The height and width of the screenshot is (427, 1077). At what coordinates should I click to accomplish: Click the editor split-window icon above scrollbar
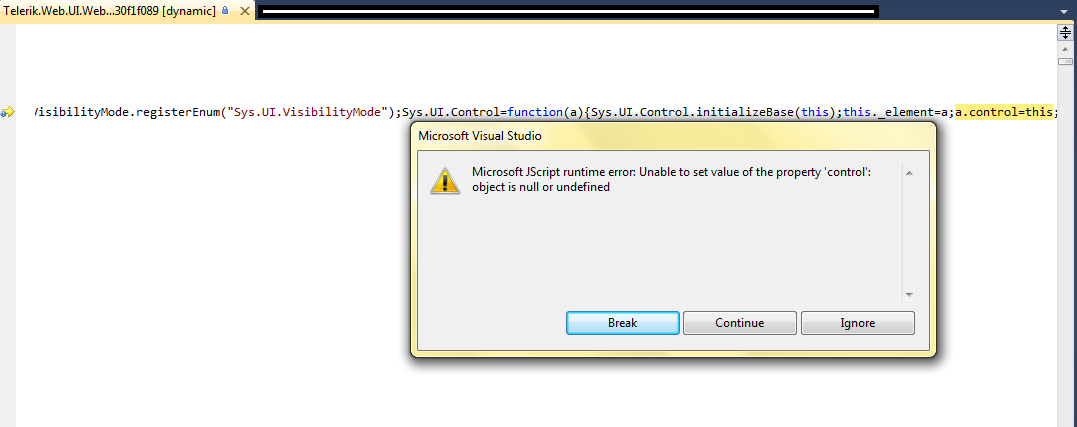point(1065,32)
